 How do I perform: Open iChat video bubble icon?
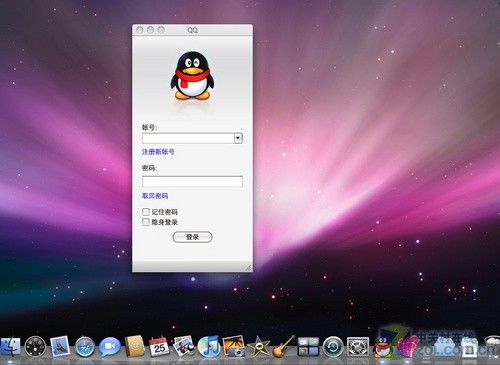[110, 347]
